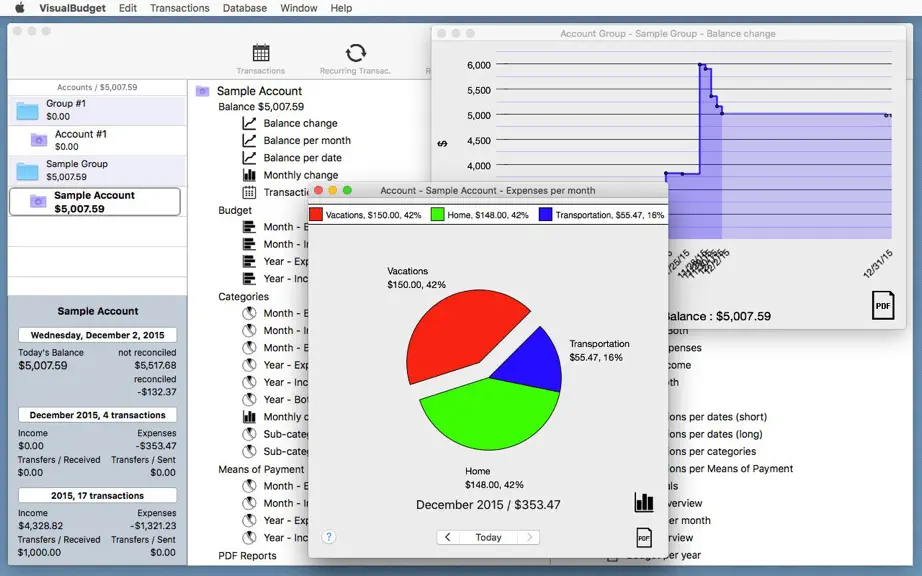The image size is (922, 576).
Task: Open Recurring Transactions toolbar icon
Action: (355, 53)
